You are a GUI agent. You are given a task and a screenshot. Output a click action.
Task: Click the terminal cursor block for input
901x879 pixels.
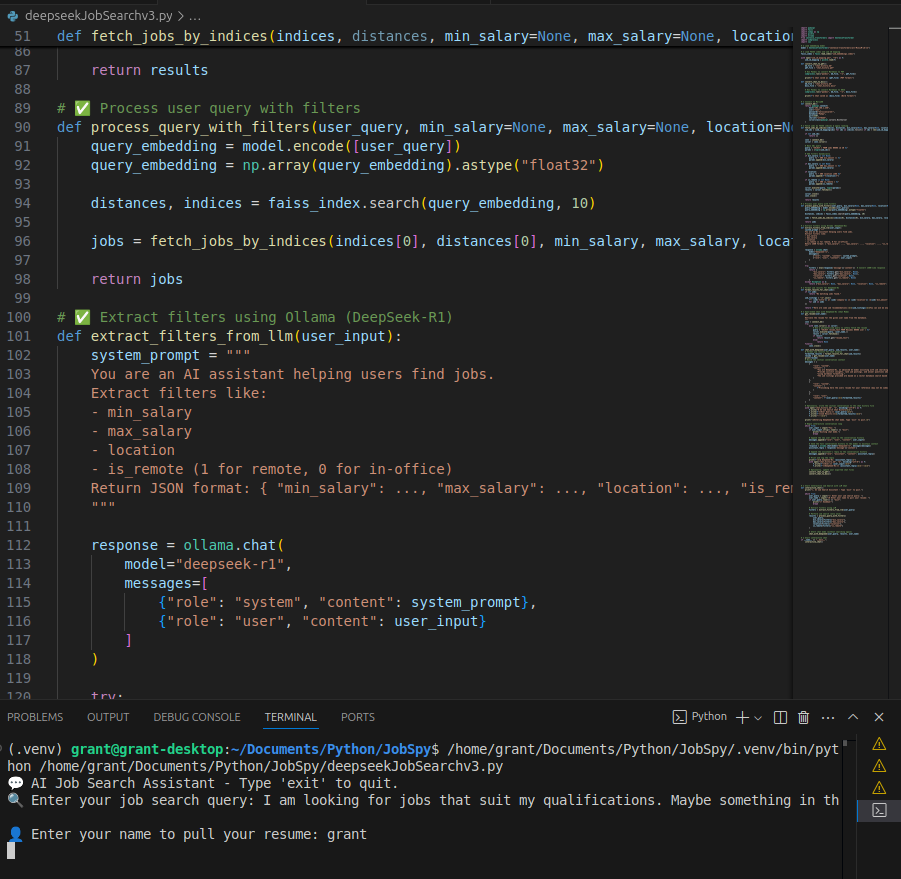tap(11, 851)
